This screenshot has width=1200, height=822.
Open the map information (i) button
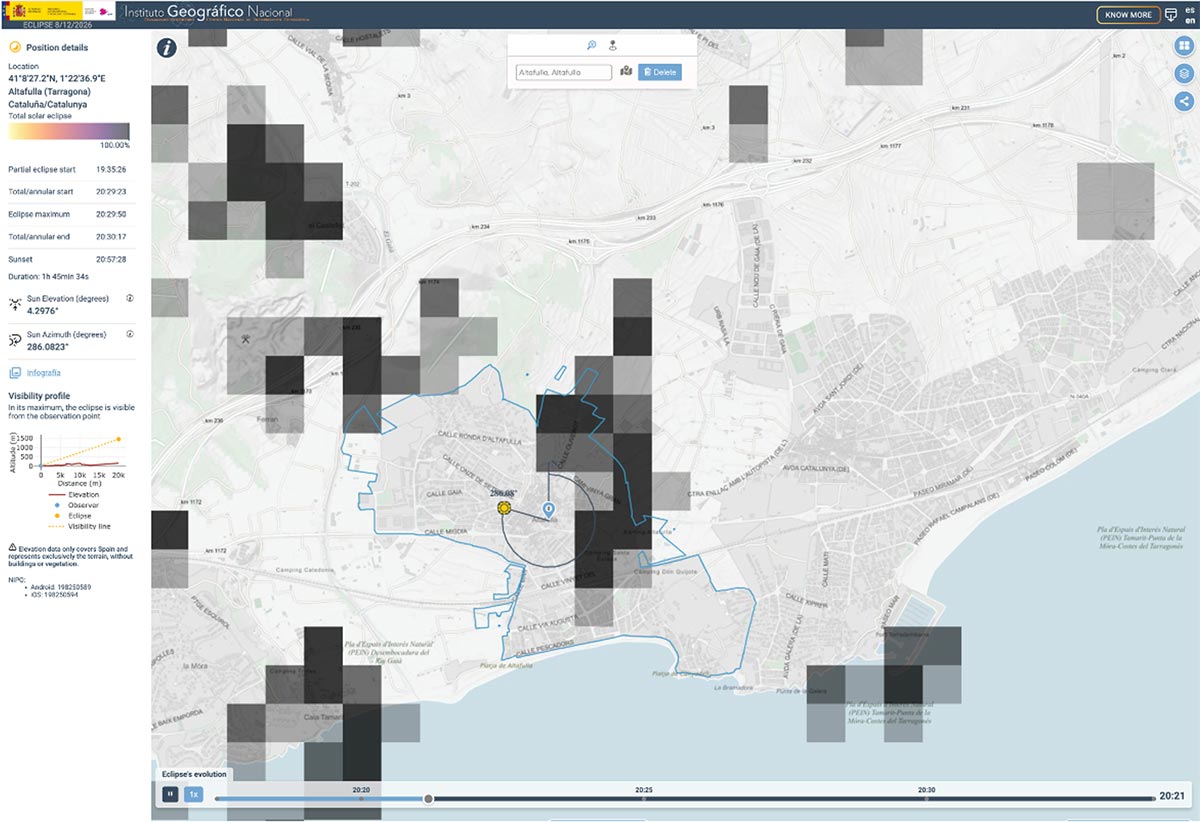pyautogui.click(x=167, y=47)
